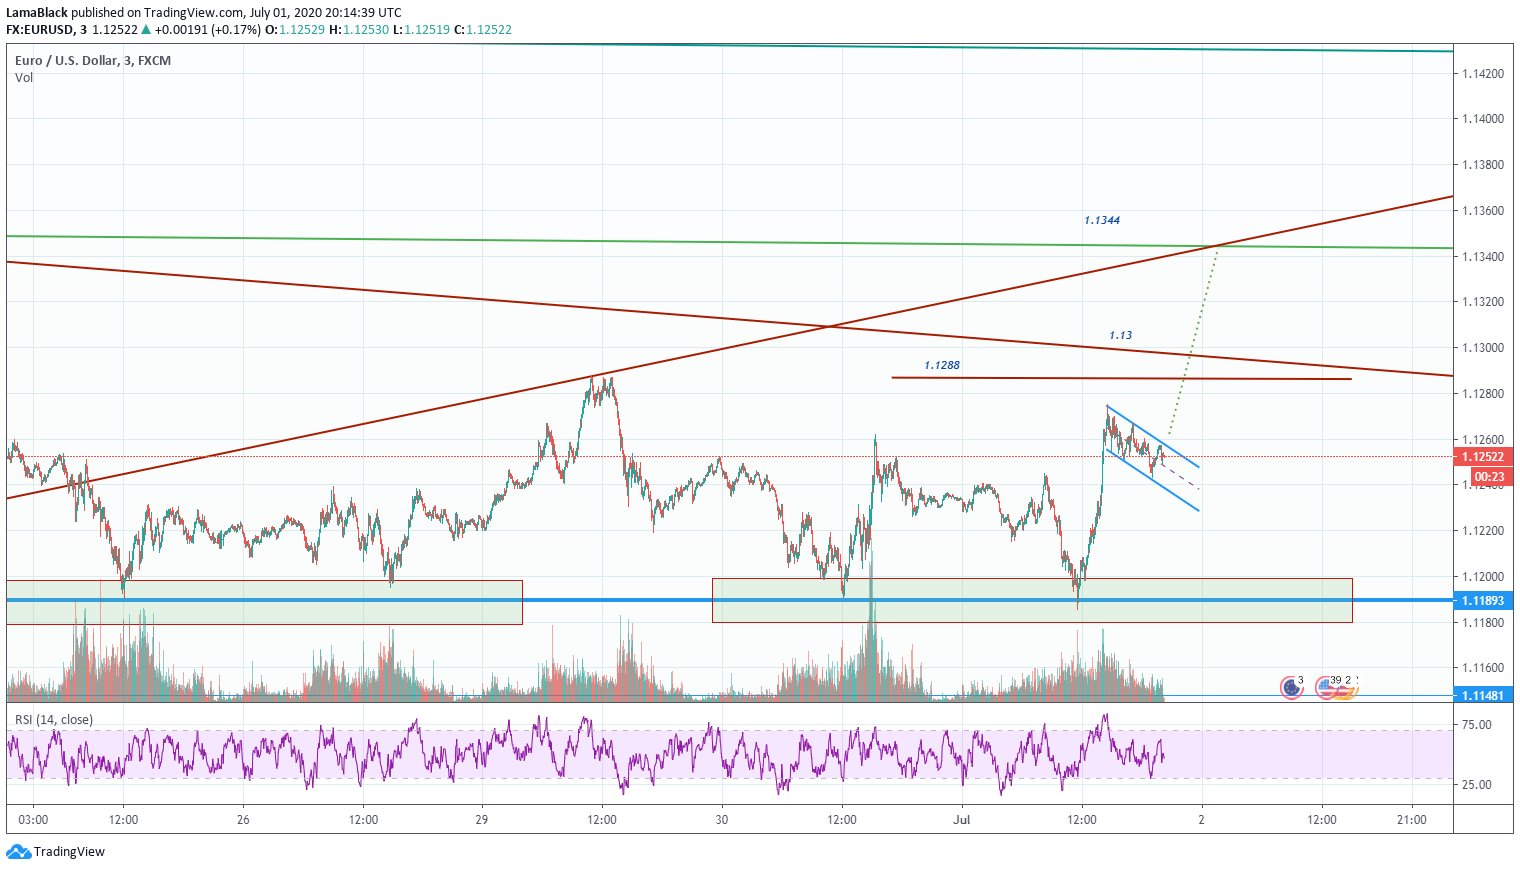Click the 1.13800 price axis value
The image size is (1520, 870).
pyautogui.click(x=1482, y=165)
